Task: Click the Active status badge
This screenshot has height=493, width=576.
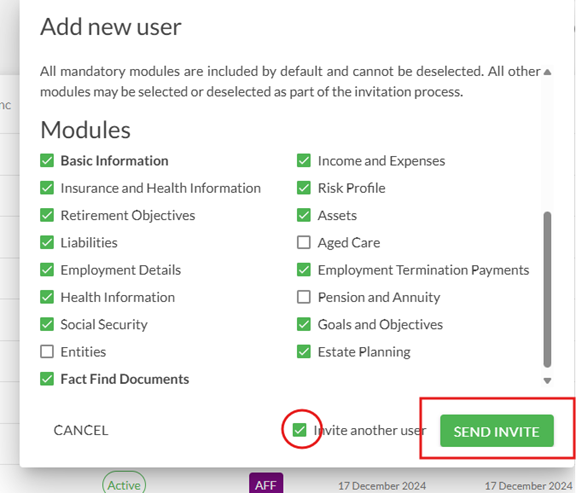Action: pos(124,484)
